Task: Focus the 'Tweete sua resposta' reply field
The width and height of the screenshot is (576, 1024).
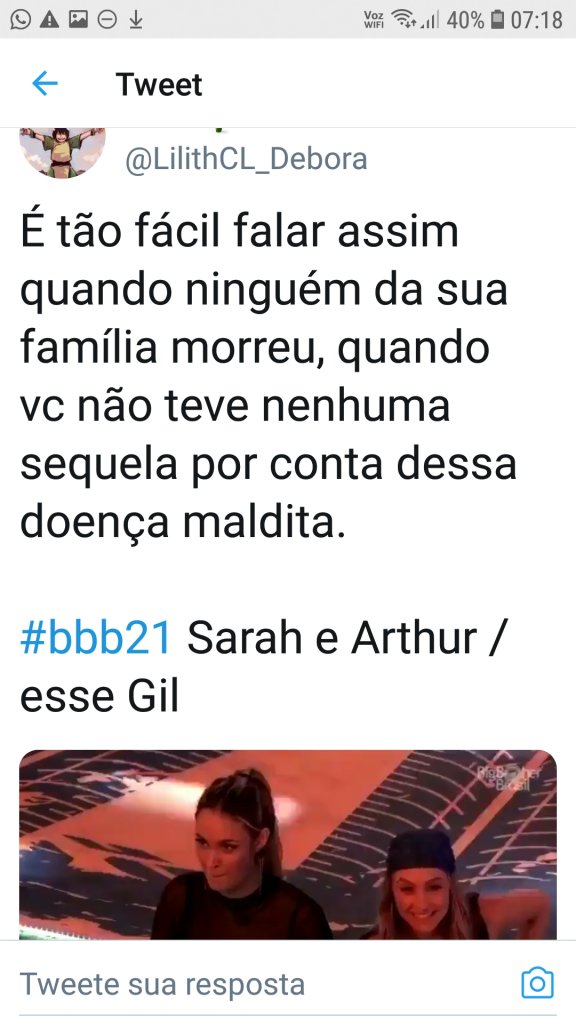Action: click(x=261, y=984)
